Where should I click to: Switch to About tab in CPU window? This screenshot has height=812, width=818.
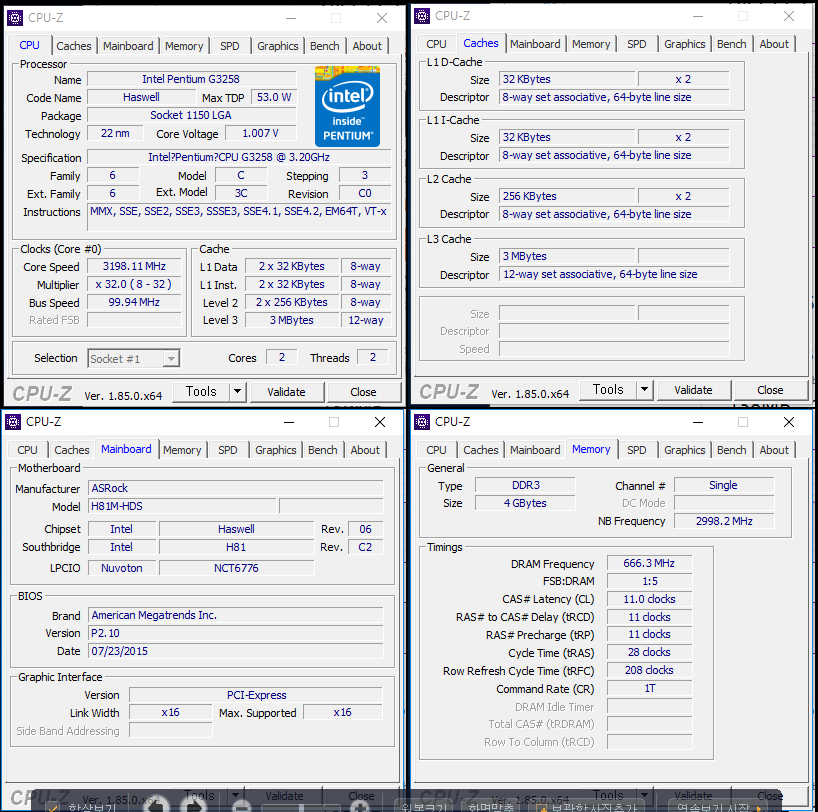coord(367,46)
